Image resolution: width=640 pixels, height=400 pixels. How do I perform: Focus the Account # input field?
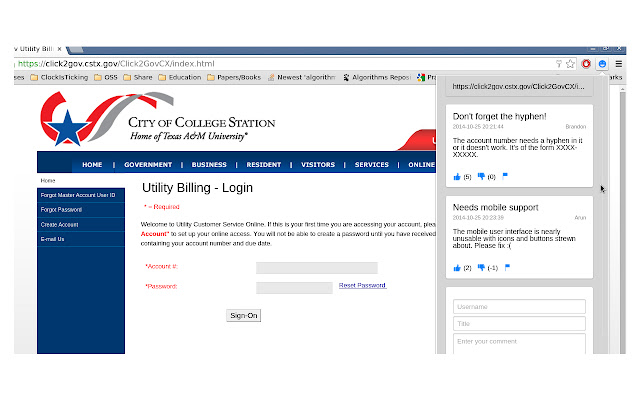point(317,268)
